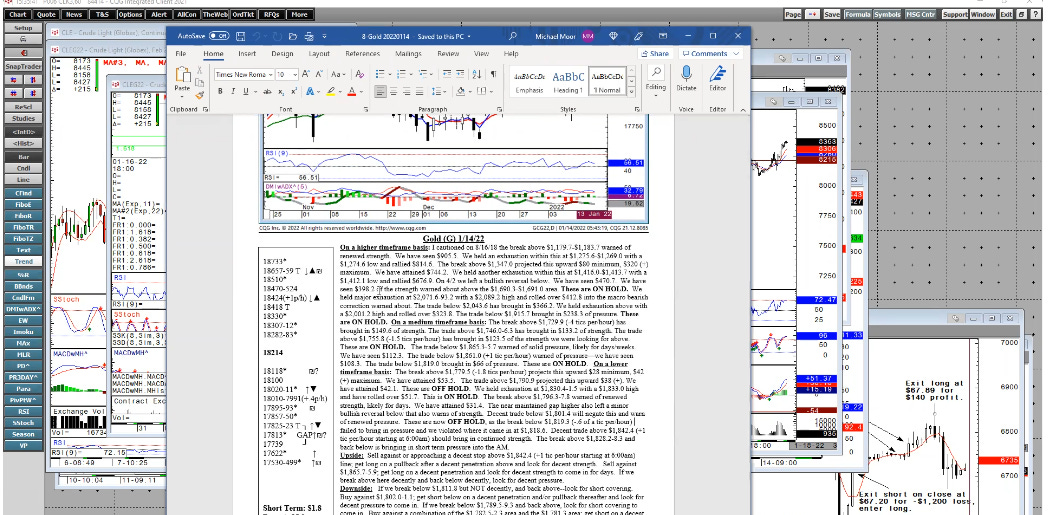Click the printer icon button under Setup
This screenshot has width=1050, height=515.
click(x=23, y=40)
